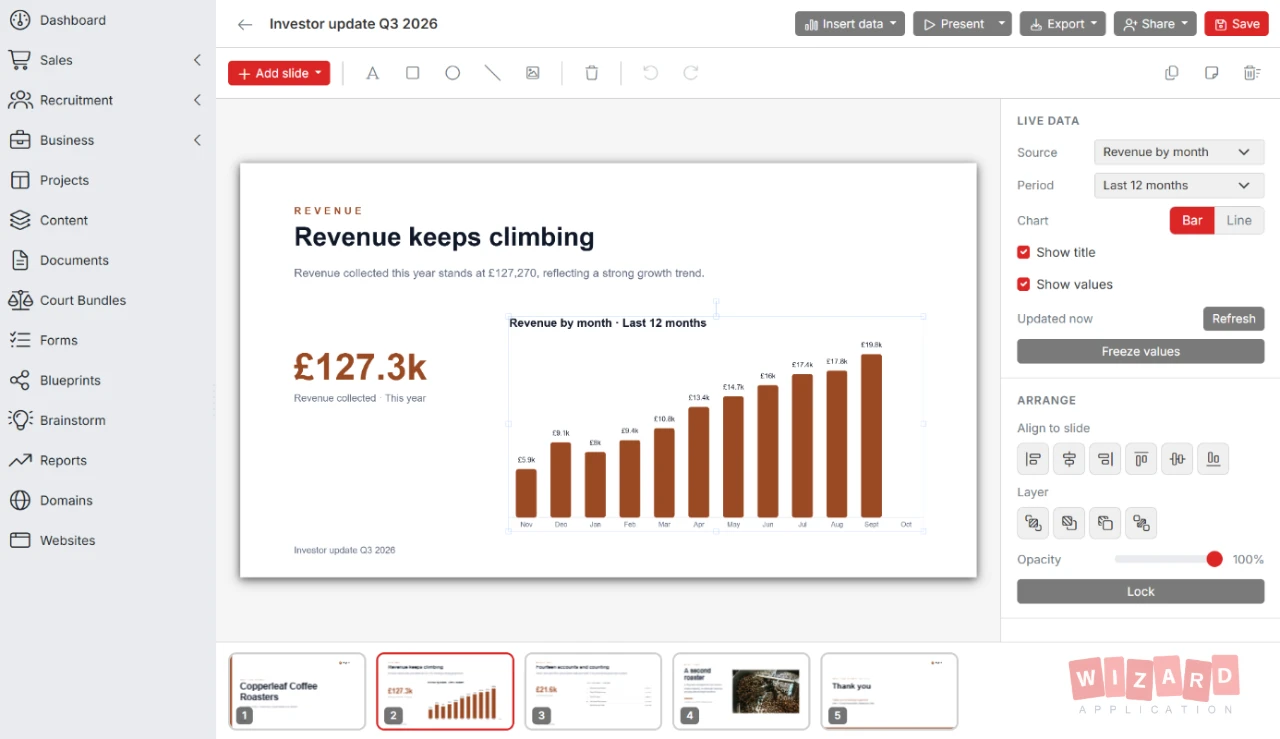
Task: Click the Opacity slider handle
Action: tap(1214, 559)
